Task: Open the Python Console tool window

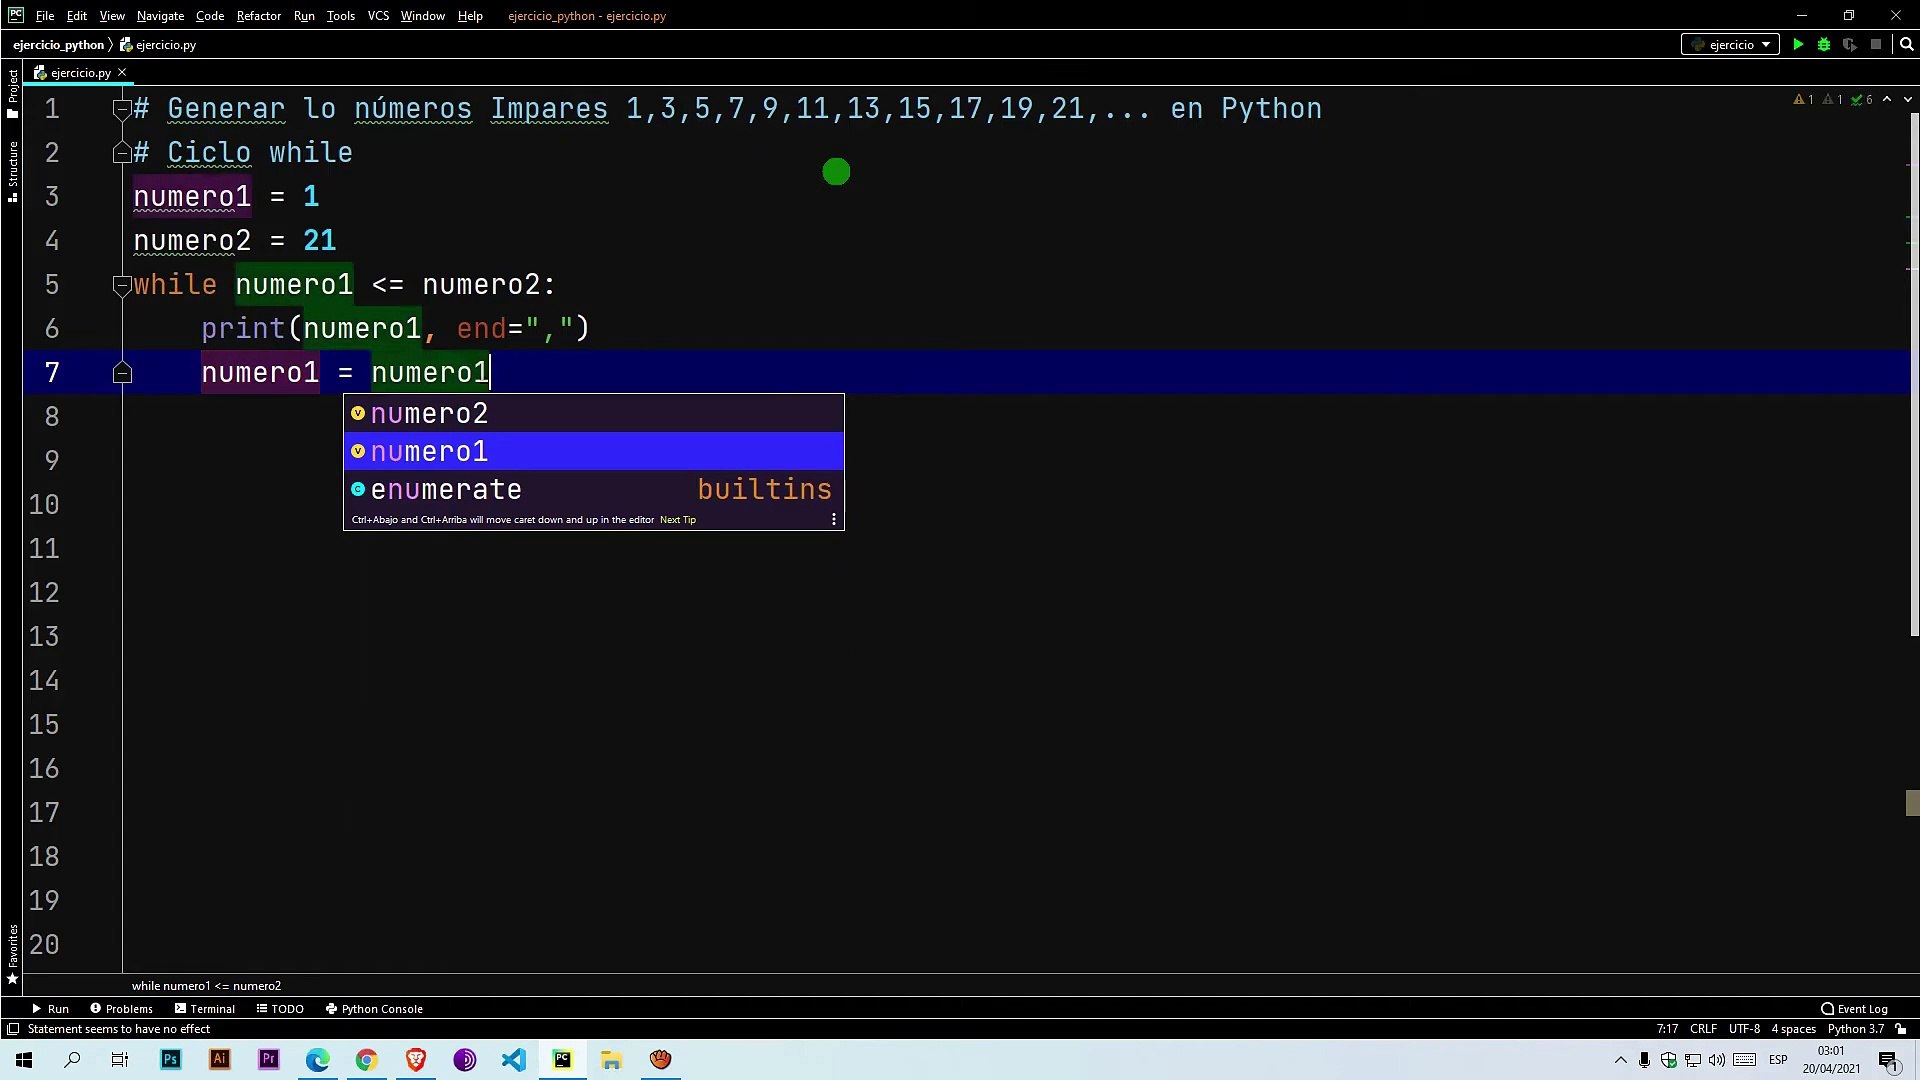Action: [x=374, y=1009]
